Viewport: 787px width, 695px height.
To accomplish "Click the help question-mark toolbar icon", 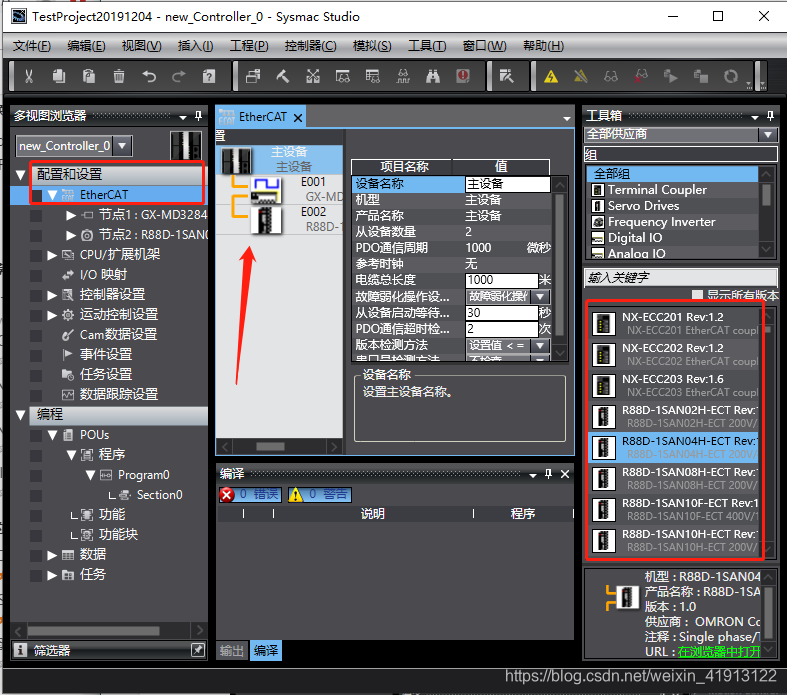I will tap(209, 76).
